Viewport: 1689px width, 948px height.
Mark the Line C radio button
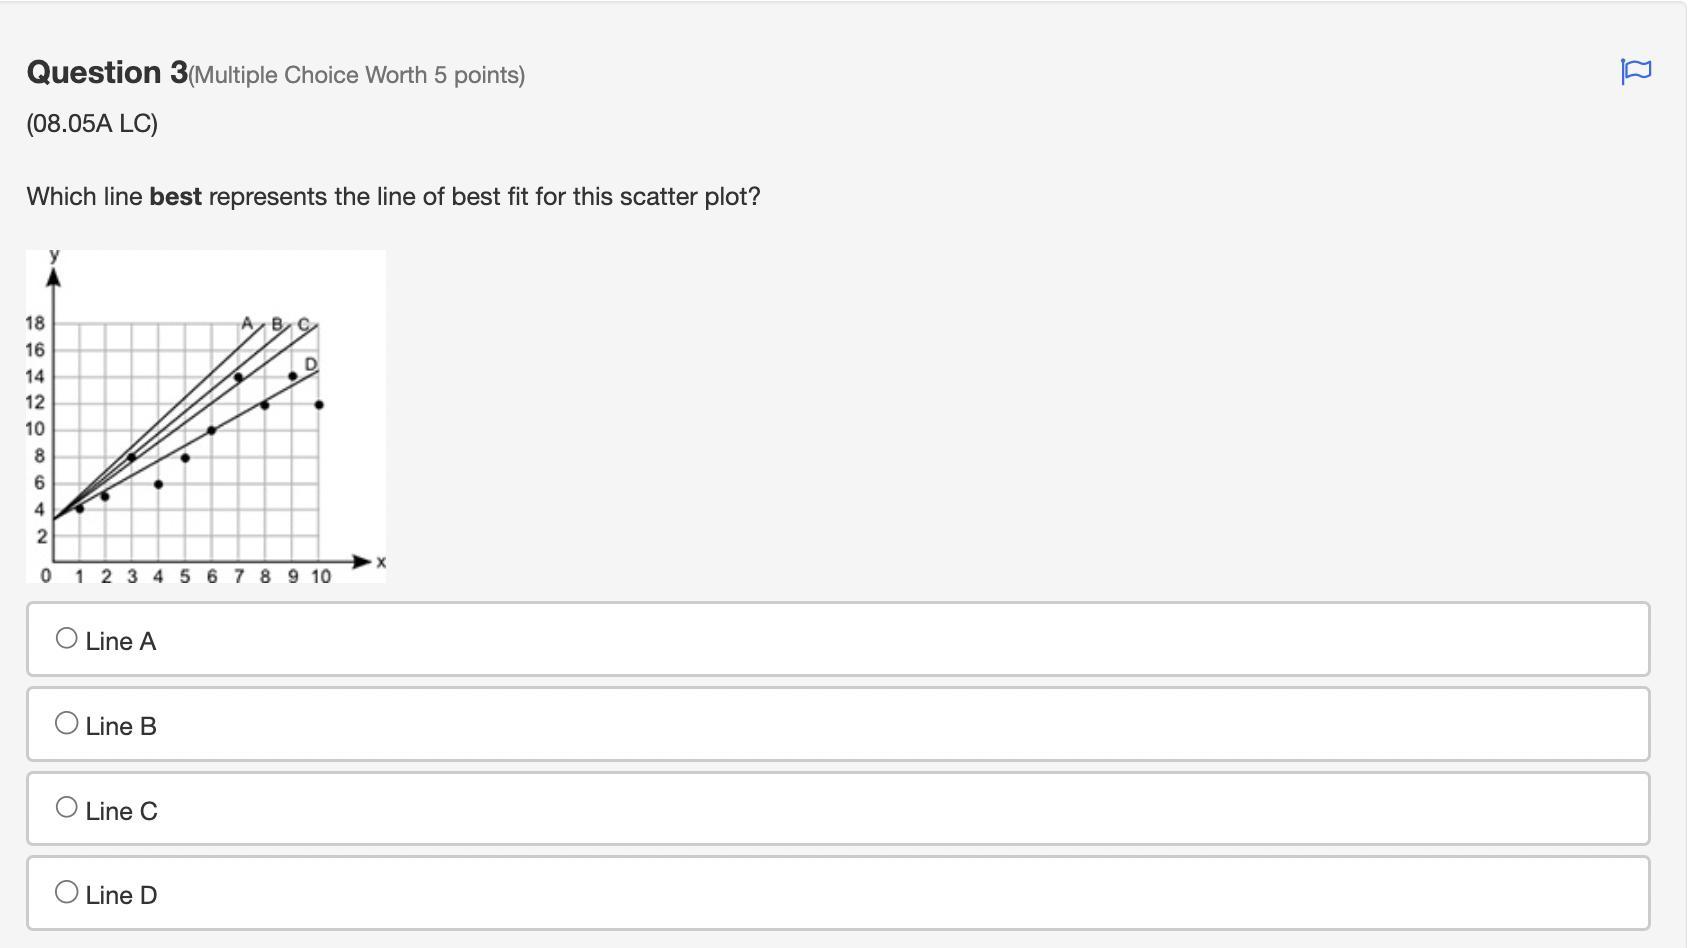coord(67,807)
